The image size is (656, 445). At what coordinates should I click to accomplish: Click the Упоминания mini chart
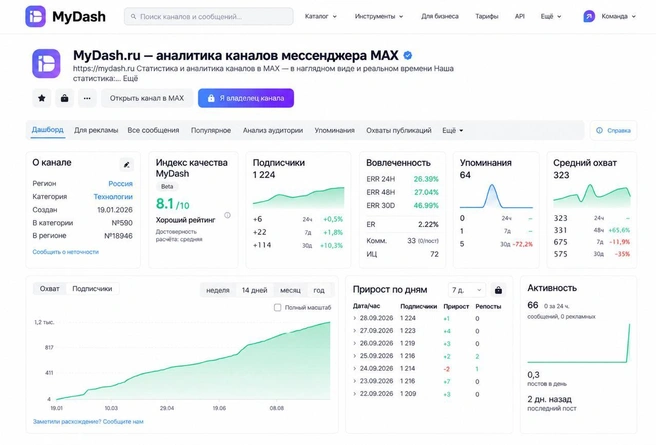496,196
